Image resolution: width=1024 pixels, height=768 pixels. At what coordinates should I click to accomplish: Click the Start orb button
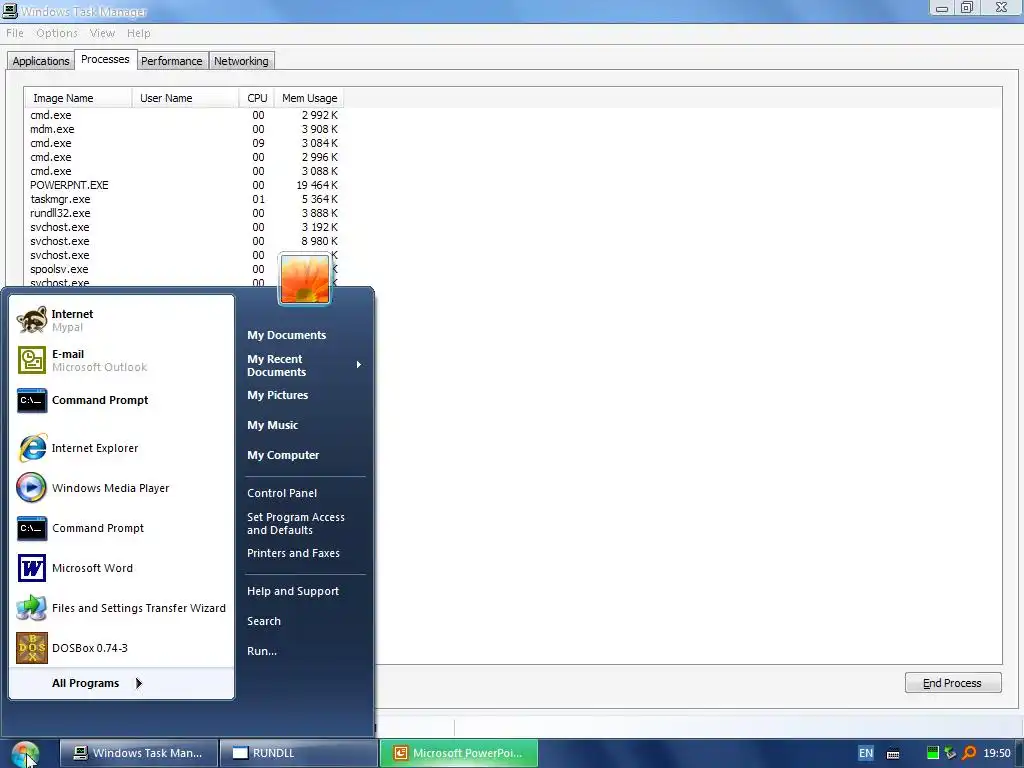25,754
